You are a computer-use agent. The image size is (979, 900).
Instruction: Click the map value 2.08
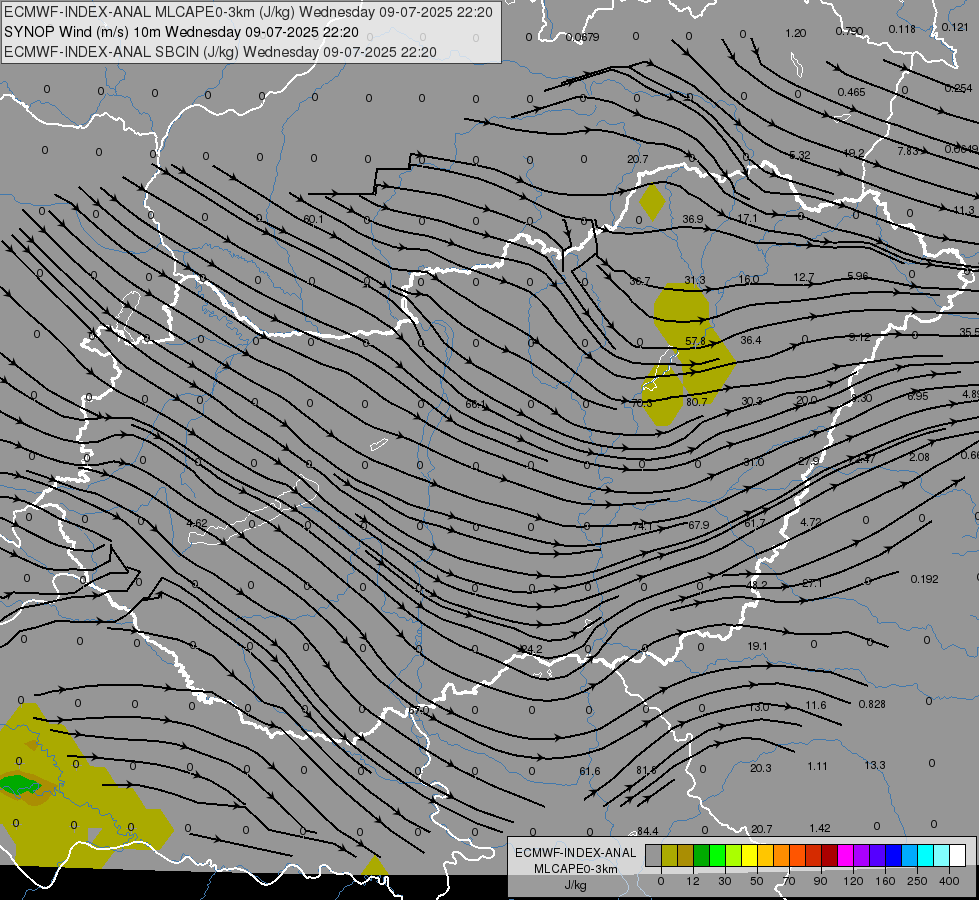pyautogui.click(x=919, y=457)
